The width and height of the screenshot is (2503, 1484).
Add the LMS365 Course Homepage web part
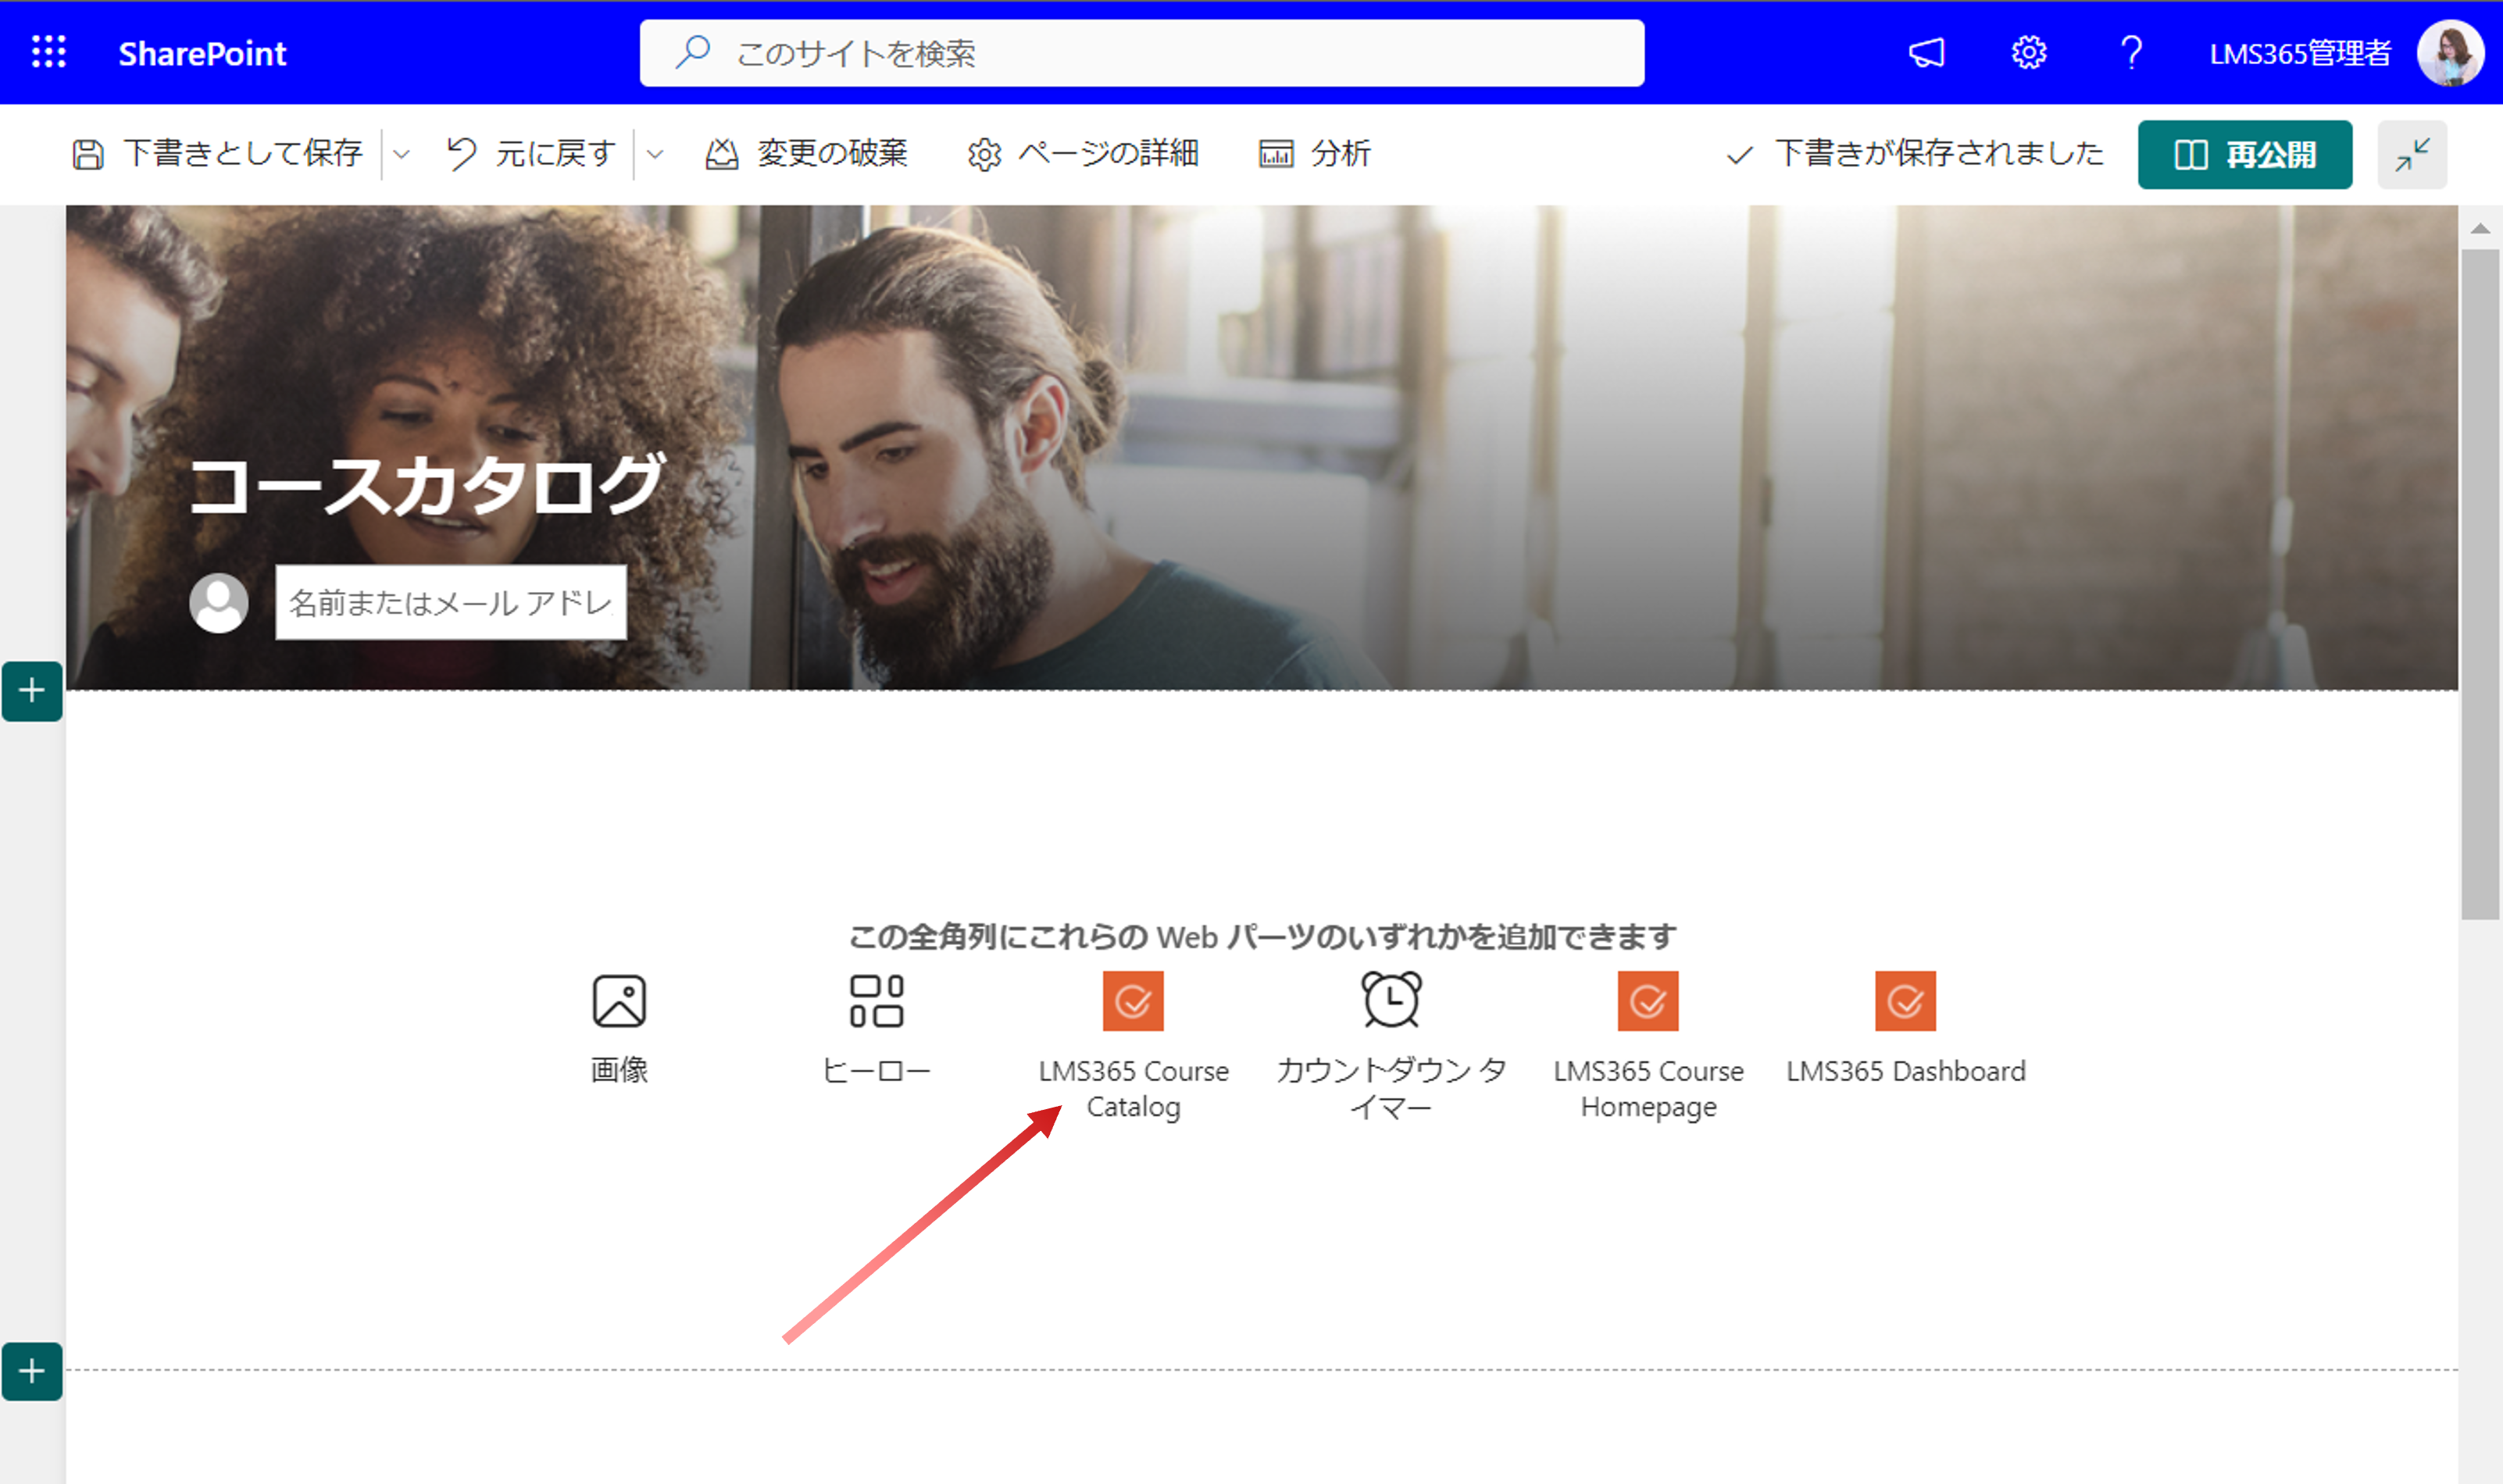[x=1648, y=1046]
